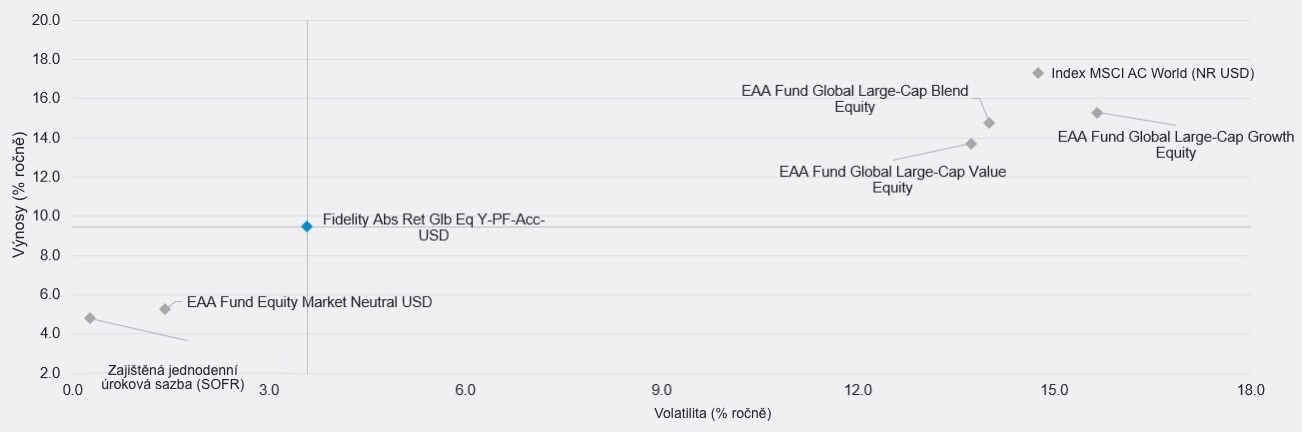Click the Volatilita (% ročně) axis title
Screen dimensions: 1302x432
click(x=713, y=414)
